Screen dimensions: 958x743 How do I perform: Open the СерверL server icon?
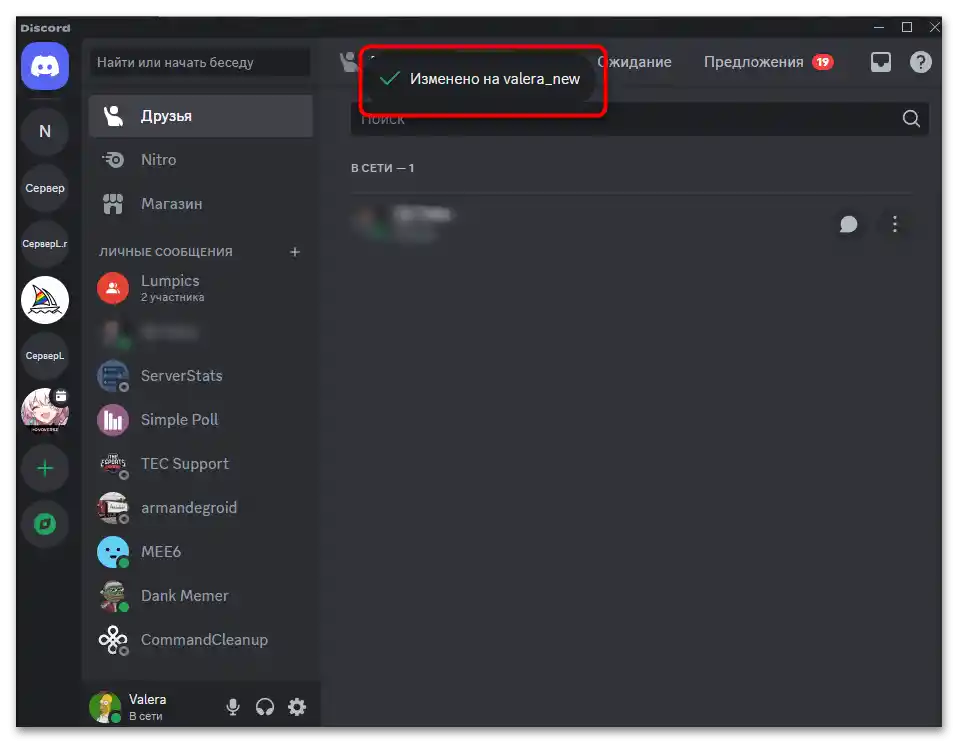[45, 356]
